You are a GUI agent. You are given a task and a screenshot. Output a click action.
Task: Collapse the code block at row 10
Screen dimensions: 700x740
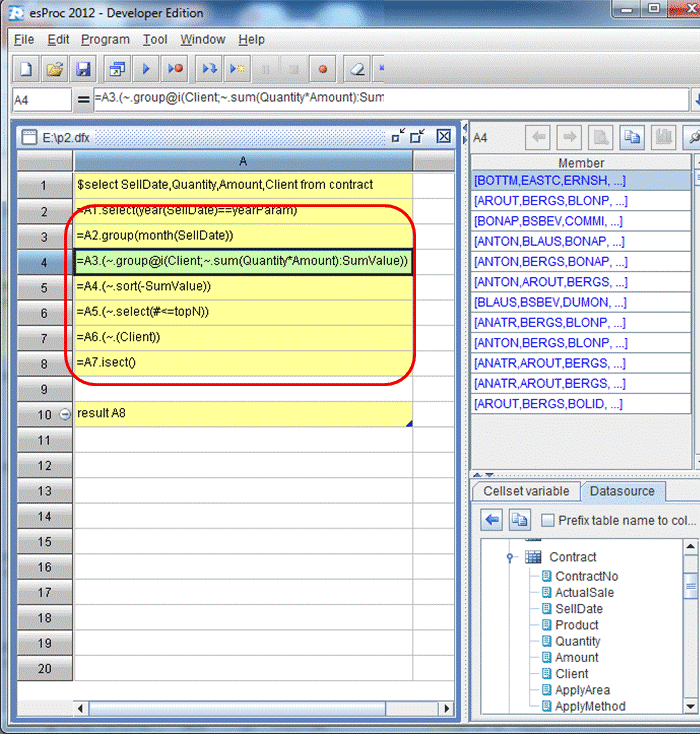click(x=65, y=414)
